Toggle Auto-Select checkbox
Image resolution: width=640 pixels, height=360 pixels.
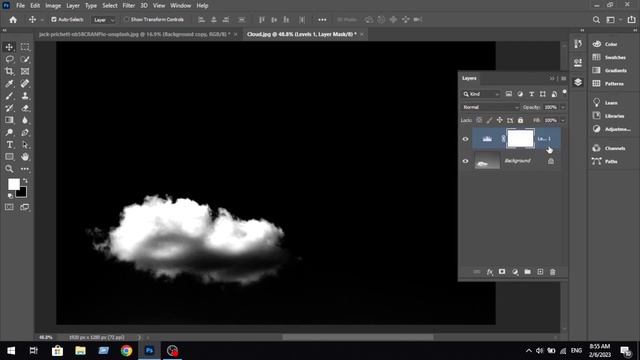click(x=53, y=20)
